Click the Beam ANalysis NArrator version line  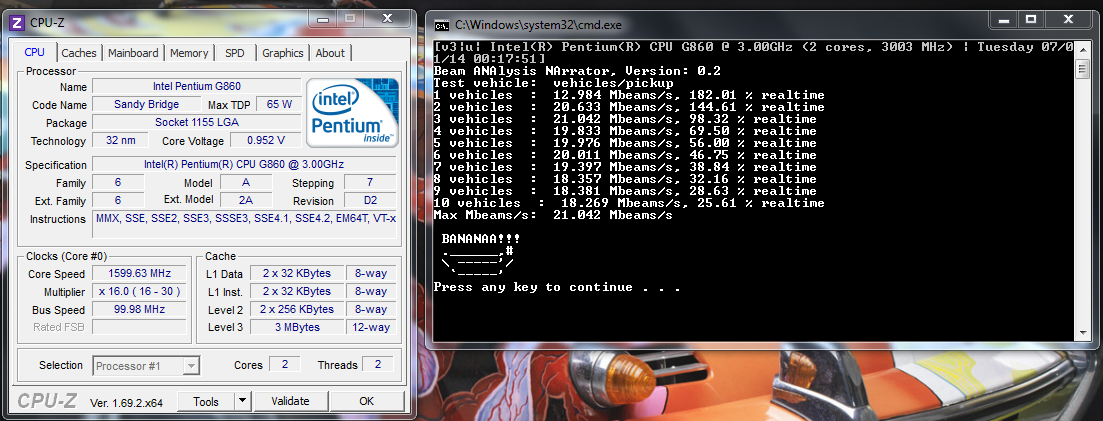pos(577,71)
